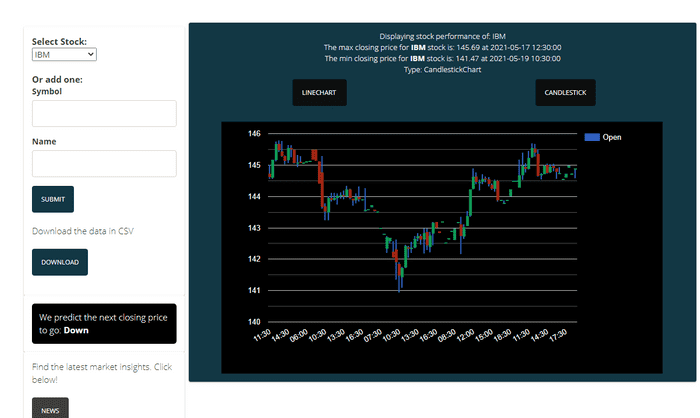The image size is (700, 418).
Task: Click the Type: CandlestickChart text
Action: pyautogui.click(x=442, y=70)
